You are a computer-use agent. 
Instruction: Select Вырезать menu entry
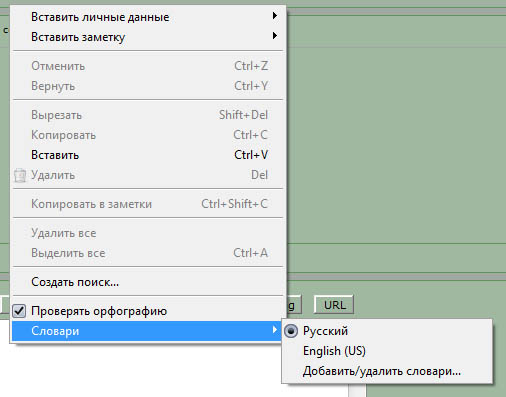[x=148, y=115]
